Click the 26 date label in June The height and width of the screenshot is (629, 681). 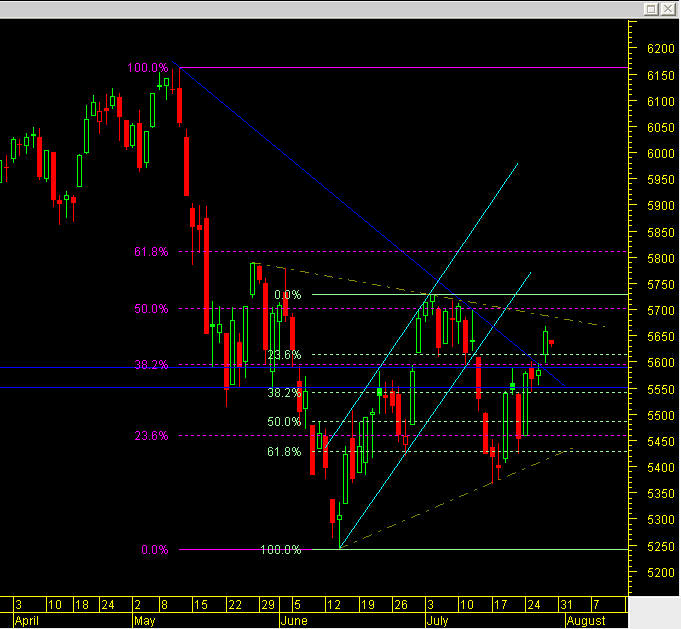tap(400, 605)
